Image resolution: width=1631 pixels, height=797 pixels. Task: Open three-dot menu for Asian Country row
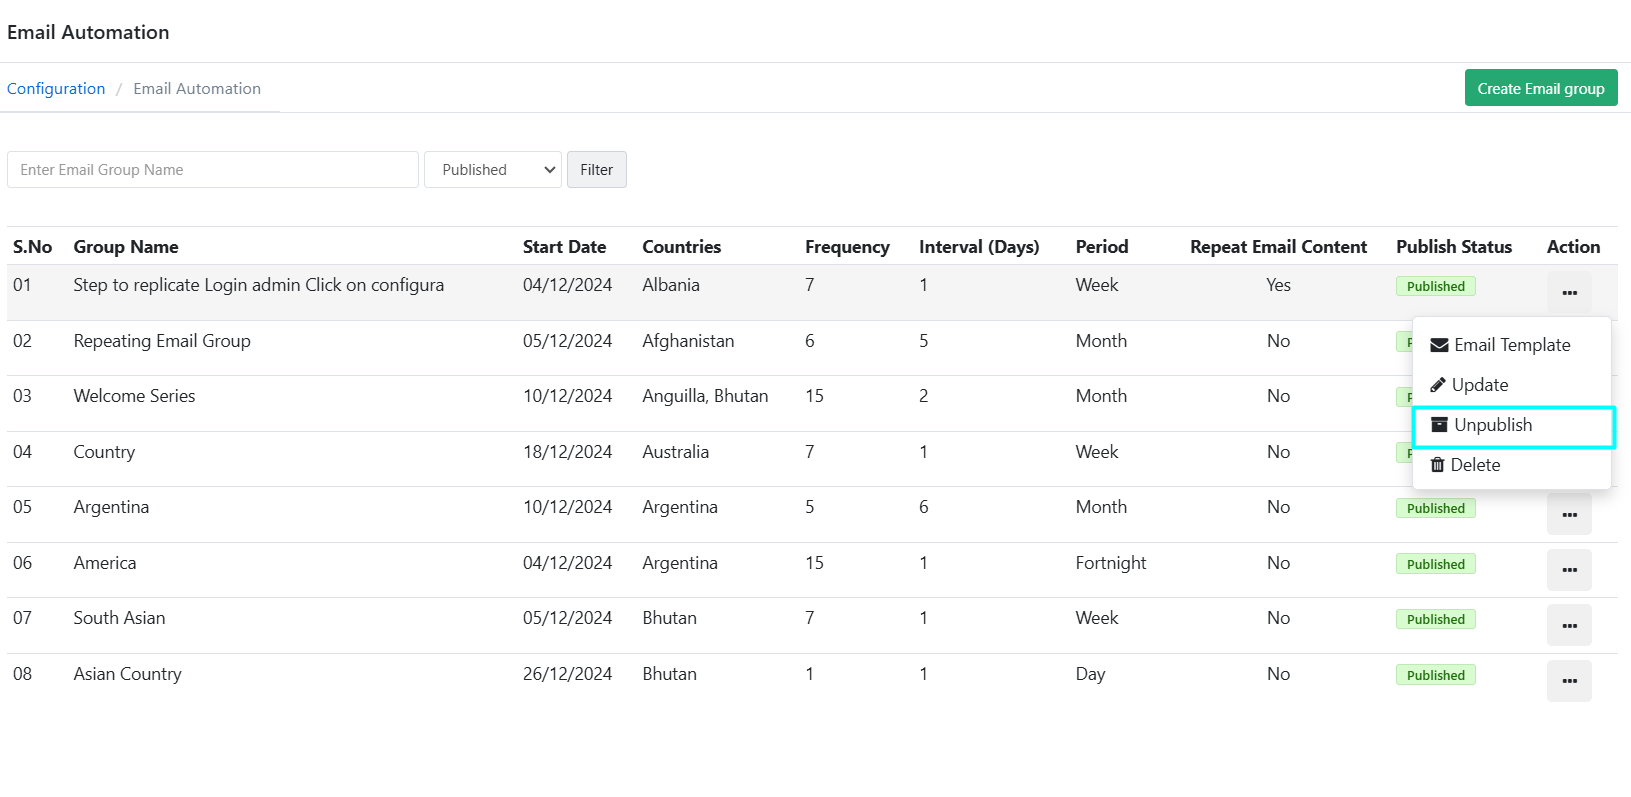point(1568,681)
